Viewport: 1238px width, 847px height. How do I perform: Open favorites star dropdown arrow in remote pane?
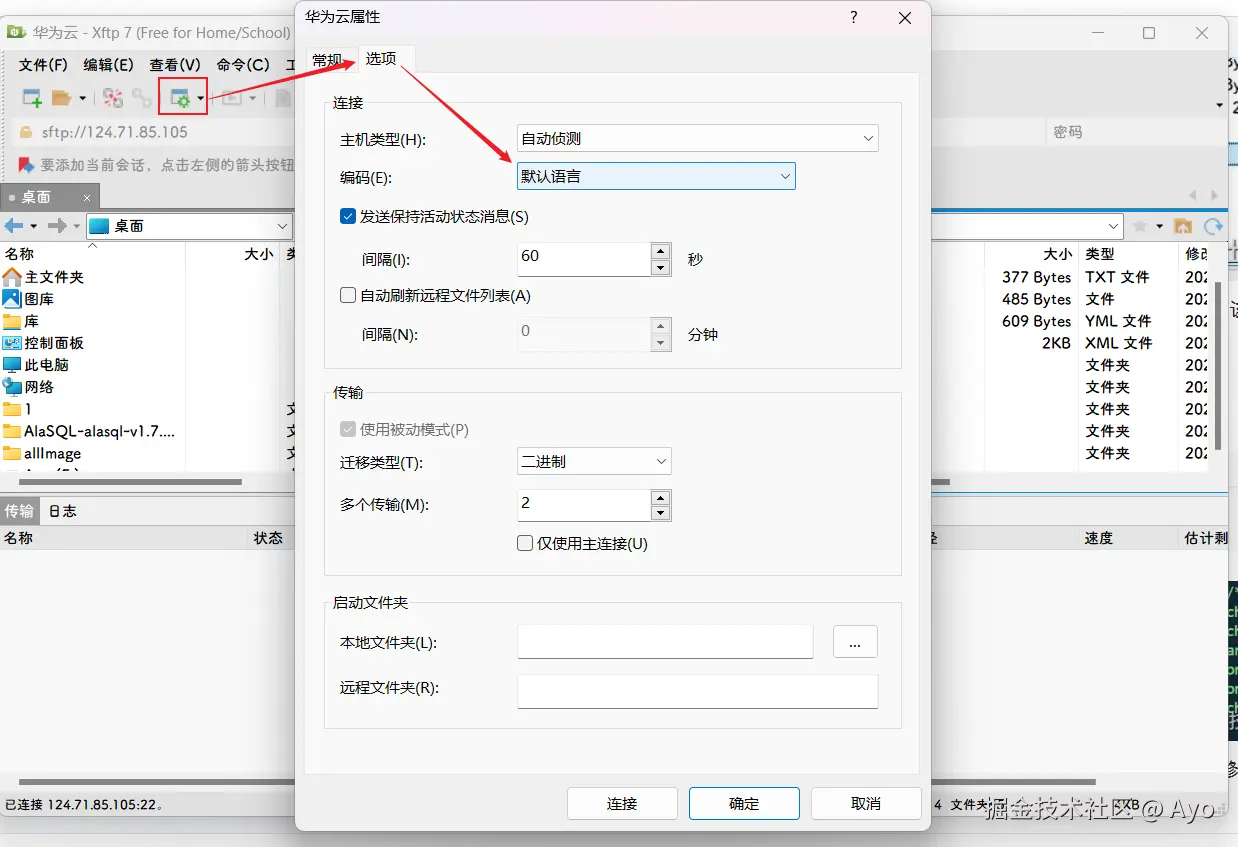(x=1159, y=226)
